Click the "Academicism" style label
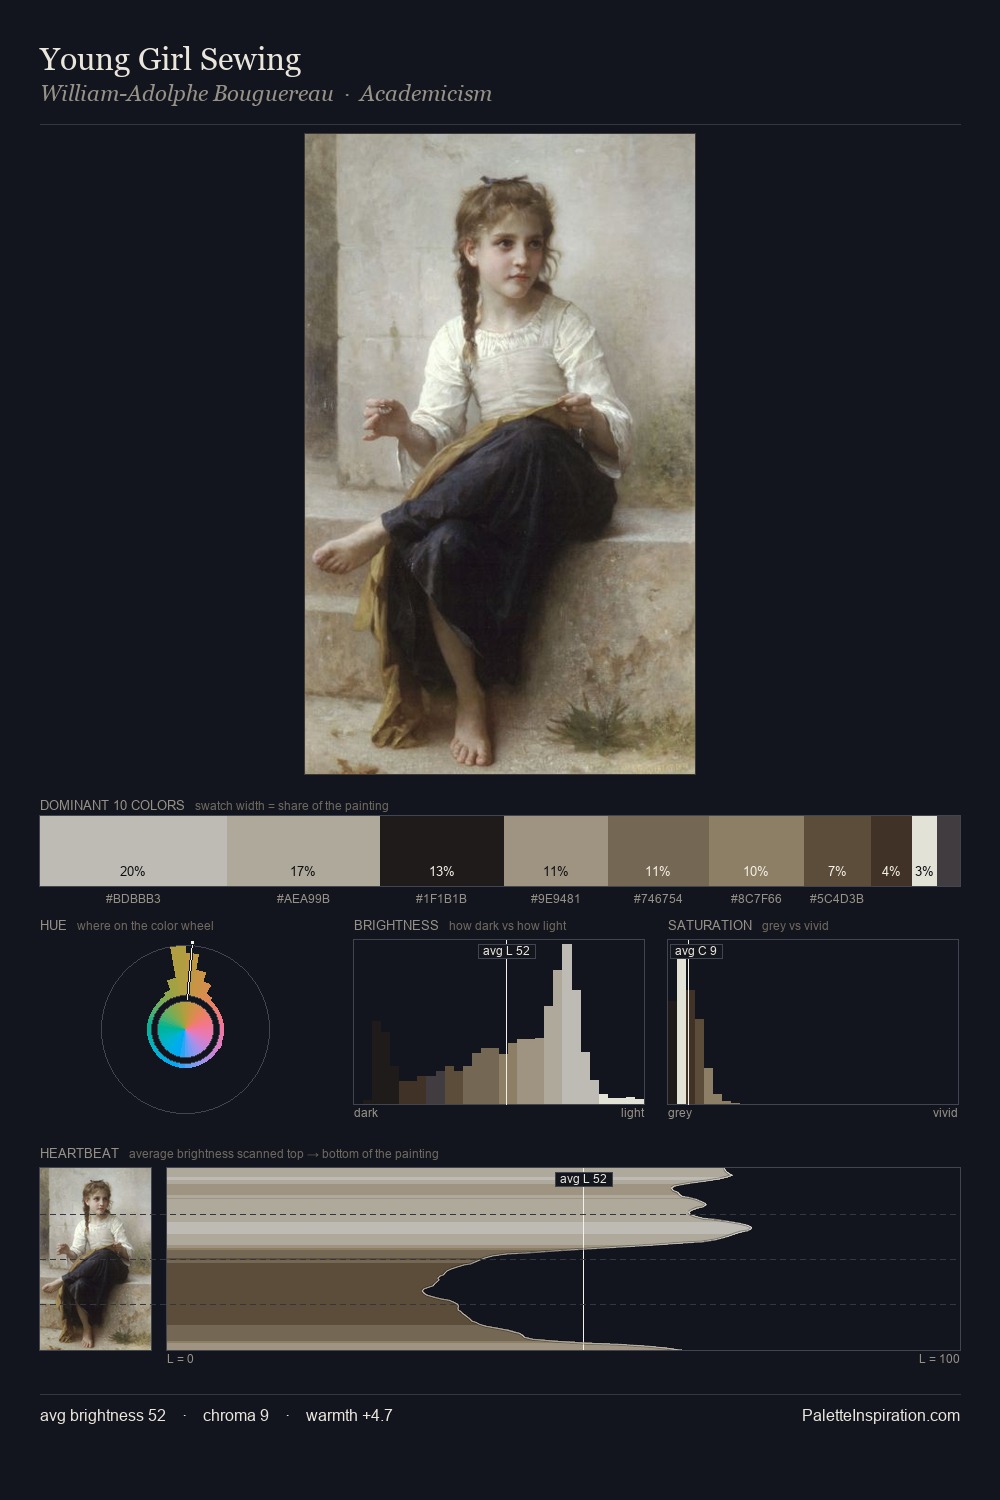1000x1500 pixels. 426,94
